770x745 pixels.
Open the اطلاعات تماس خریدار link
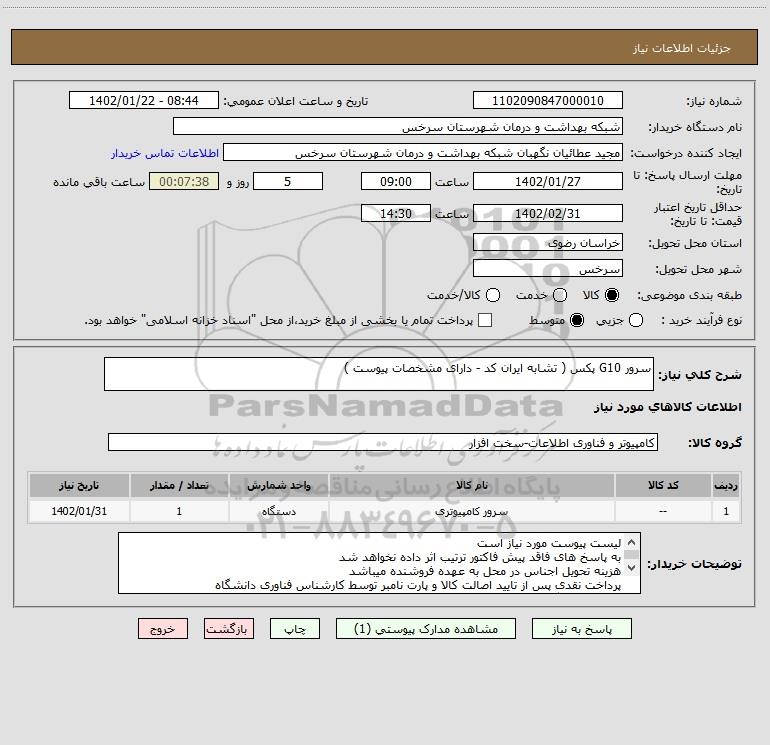[x=165, y=153]
